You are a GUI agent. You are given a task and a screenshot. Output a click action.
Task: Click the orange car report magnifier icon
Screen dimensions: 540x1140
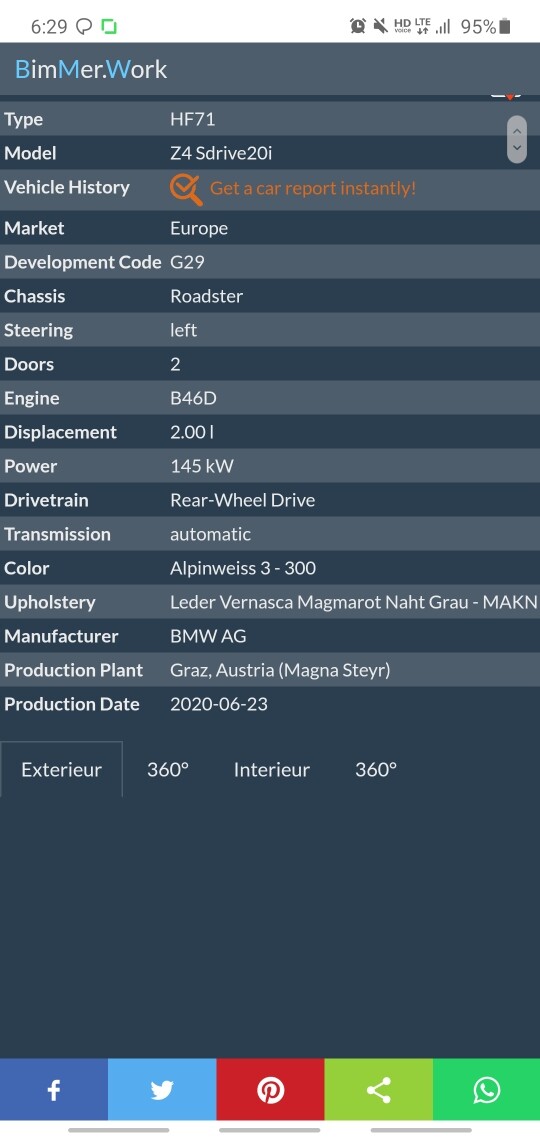[186, 189]
